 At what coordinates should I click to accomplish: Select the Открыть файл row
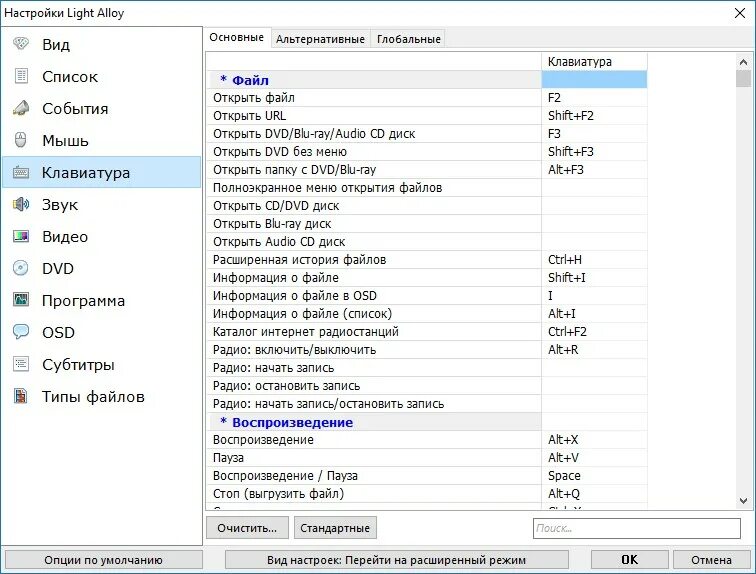pyautogui.click(x=427, y=98)
